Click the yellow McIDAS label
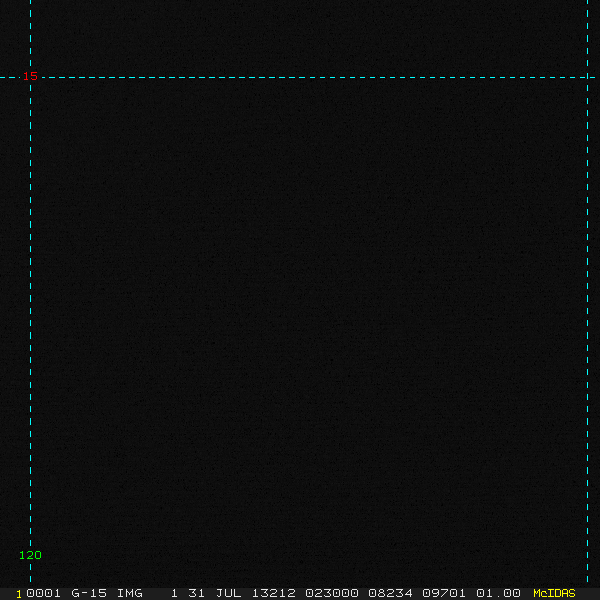600x600 pixels. point(554,593)
